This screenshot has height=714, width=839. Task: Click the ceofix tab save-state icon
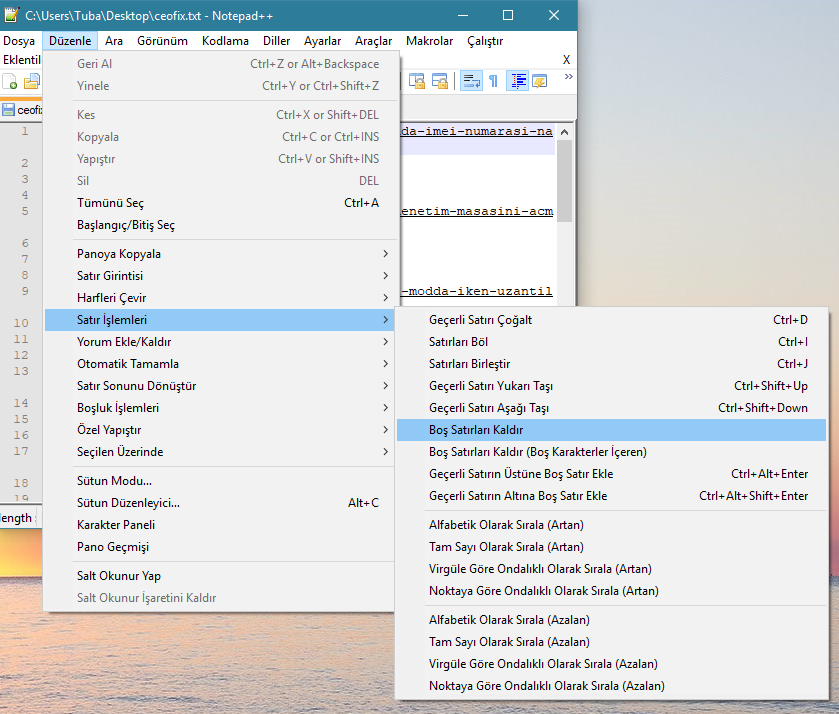(x=8, y=110)
